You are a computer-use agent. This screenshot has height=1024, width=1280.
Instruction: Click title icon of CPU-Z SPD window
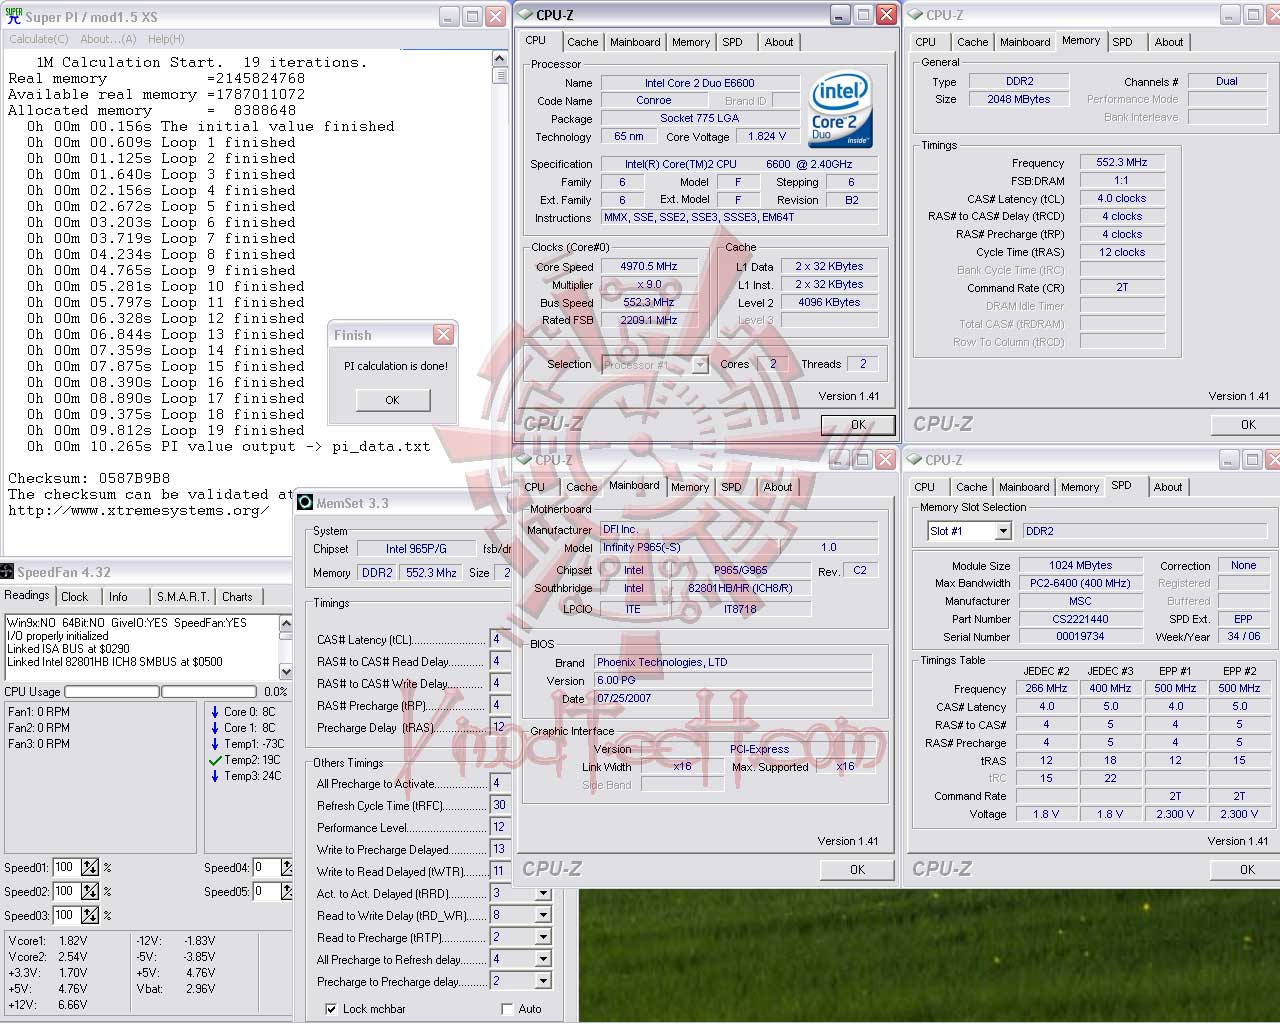[915, 460]
